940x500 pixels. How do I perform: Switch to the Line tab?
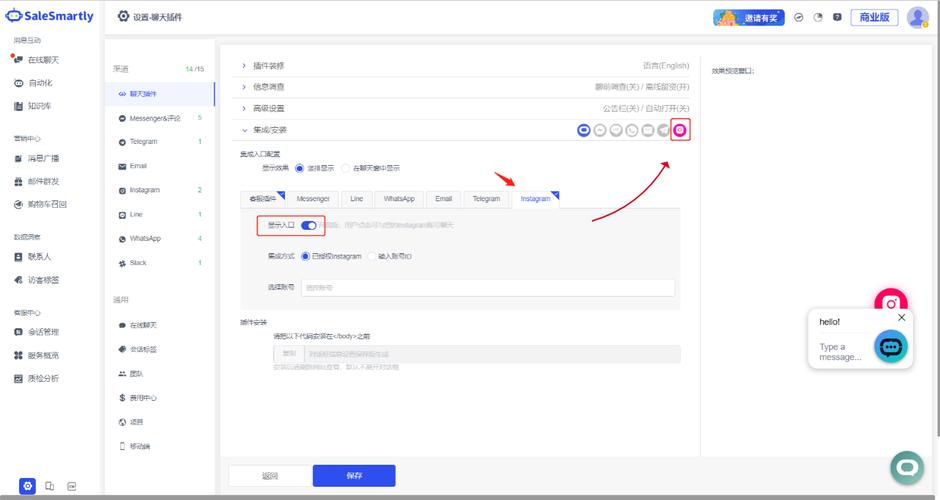pos(357,199)
